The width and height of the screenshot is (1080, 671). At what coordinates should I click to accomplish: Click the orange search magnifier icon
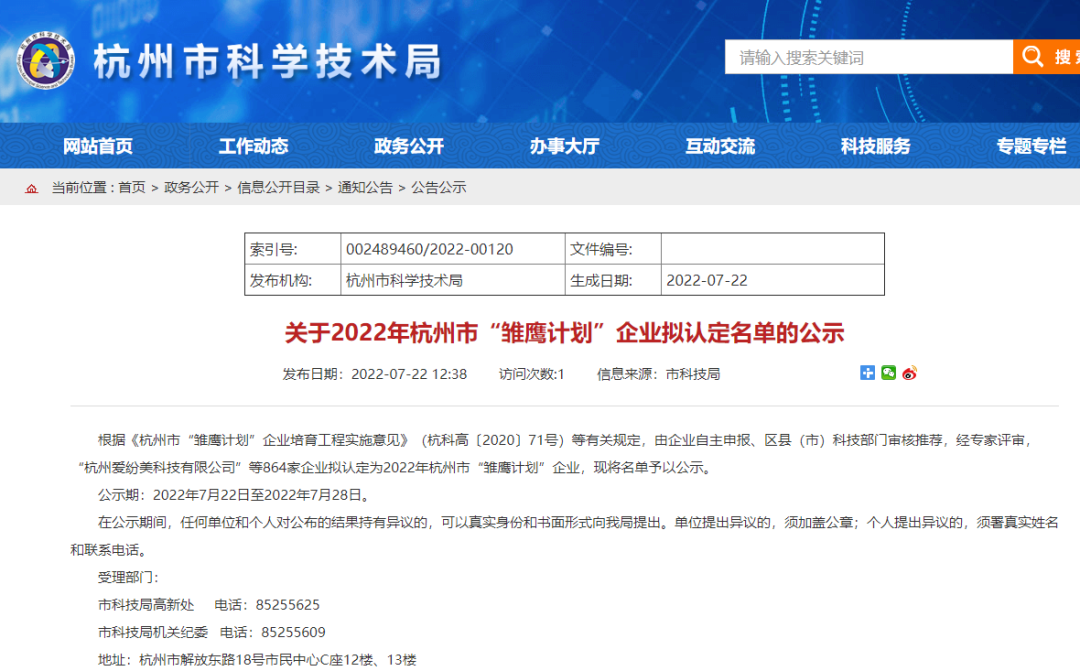(x=1032, y=56)
